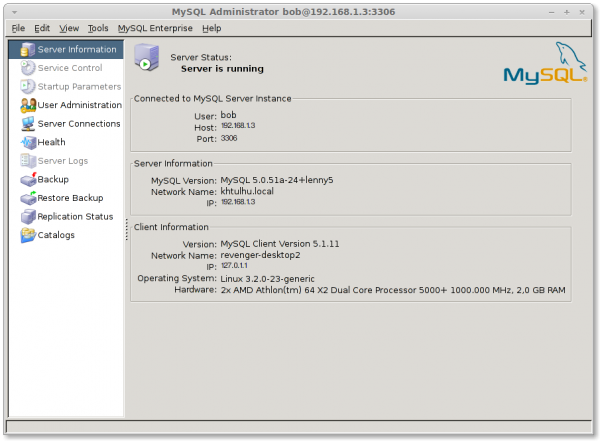Click the Server Connections monitor icon
The width and height of the screenshot is (600, 441).
[x=28, y=124]
